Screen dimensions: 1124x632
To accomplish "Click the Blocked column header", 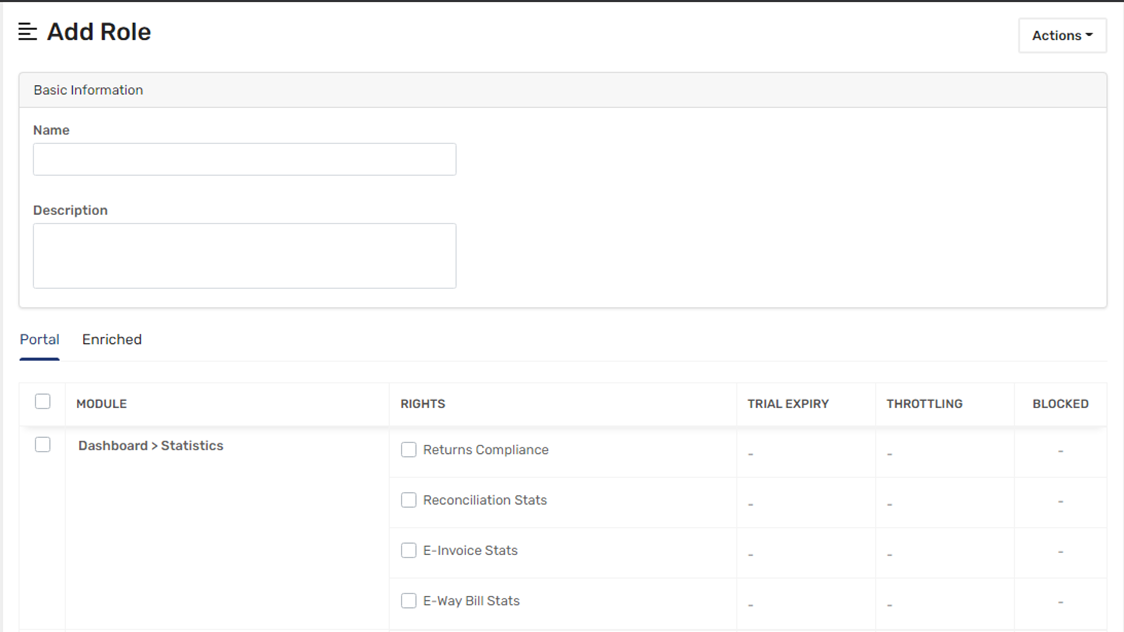I will coord(1060,404).
